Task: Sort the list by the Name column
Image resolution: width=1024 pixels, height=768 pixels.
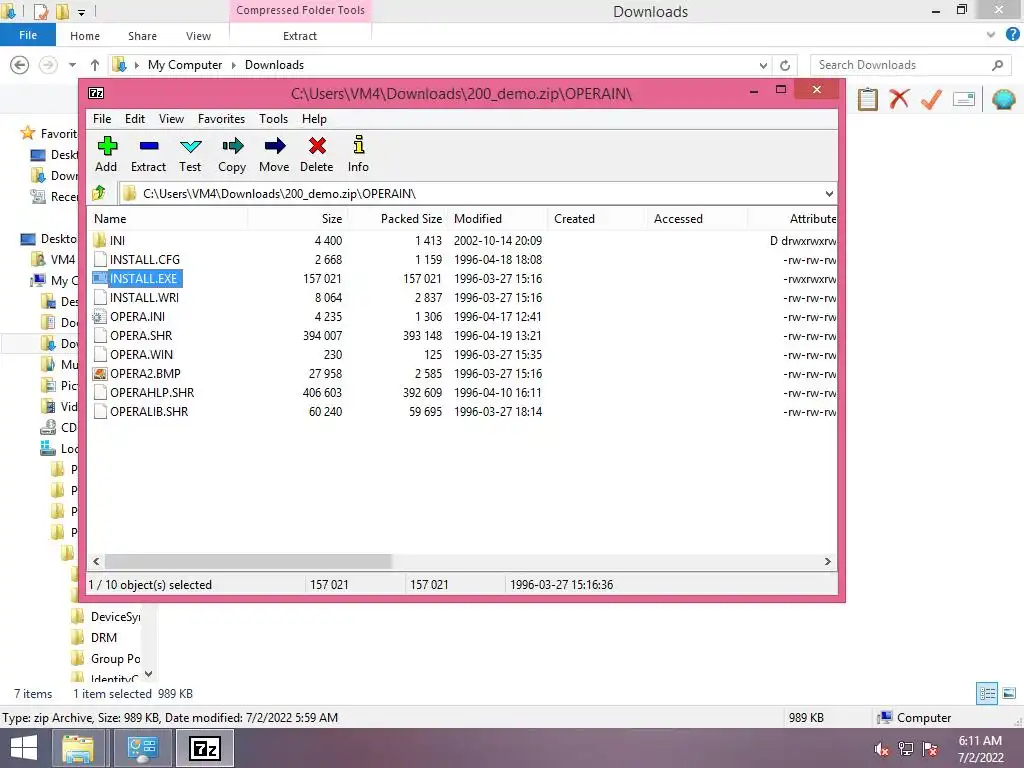Action: [x=167, y=219]
